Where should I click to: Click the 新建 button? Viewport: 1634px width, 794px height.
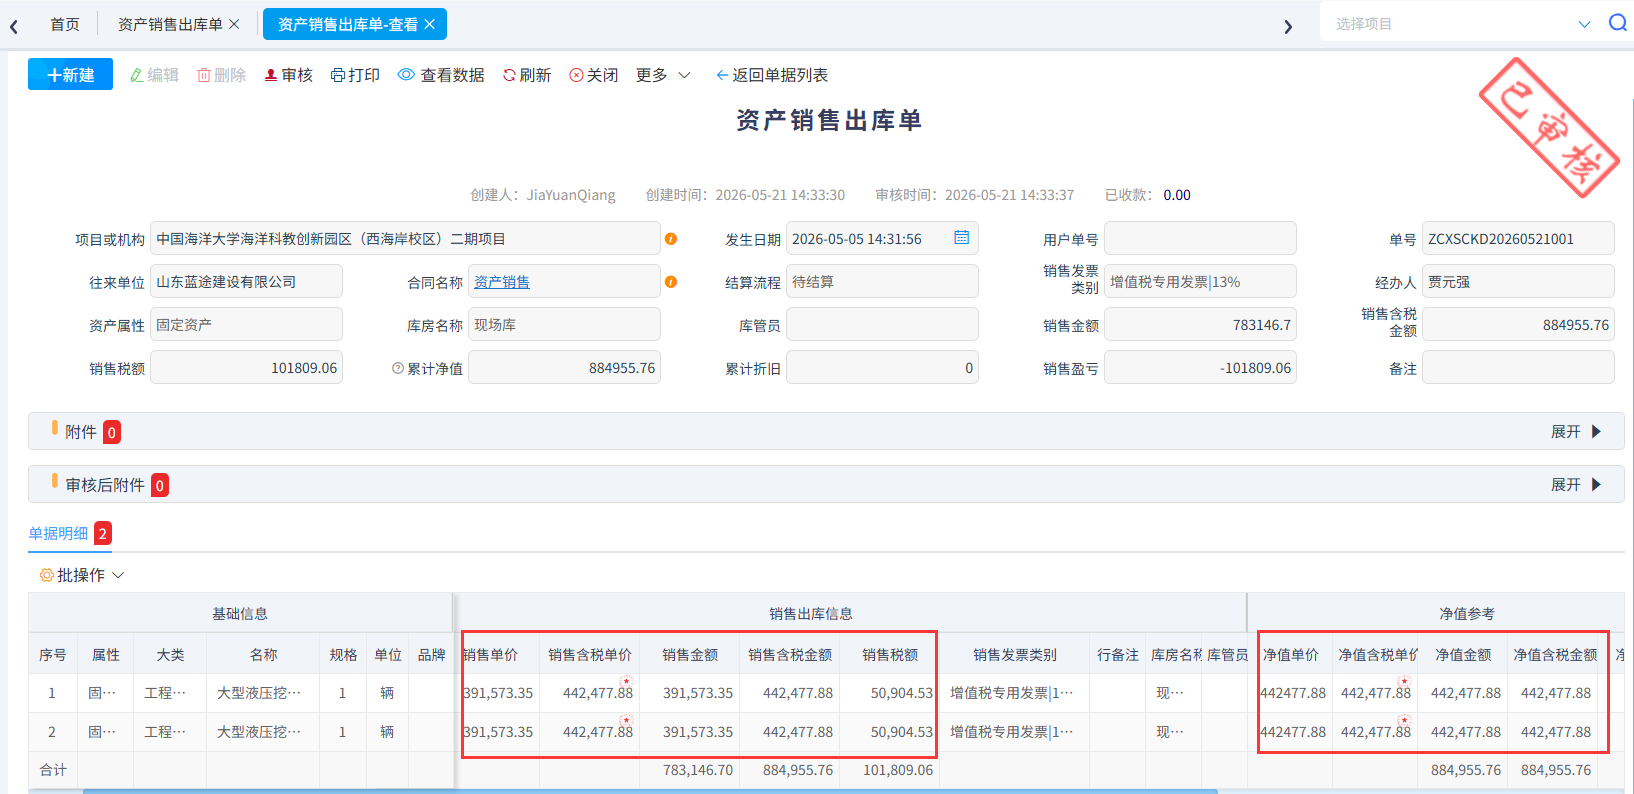[x=70, y=75]
